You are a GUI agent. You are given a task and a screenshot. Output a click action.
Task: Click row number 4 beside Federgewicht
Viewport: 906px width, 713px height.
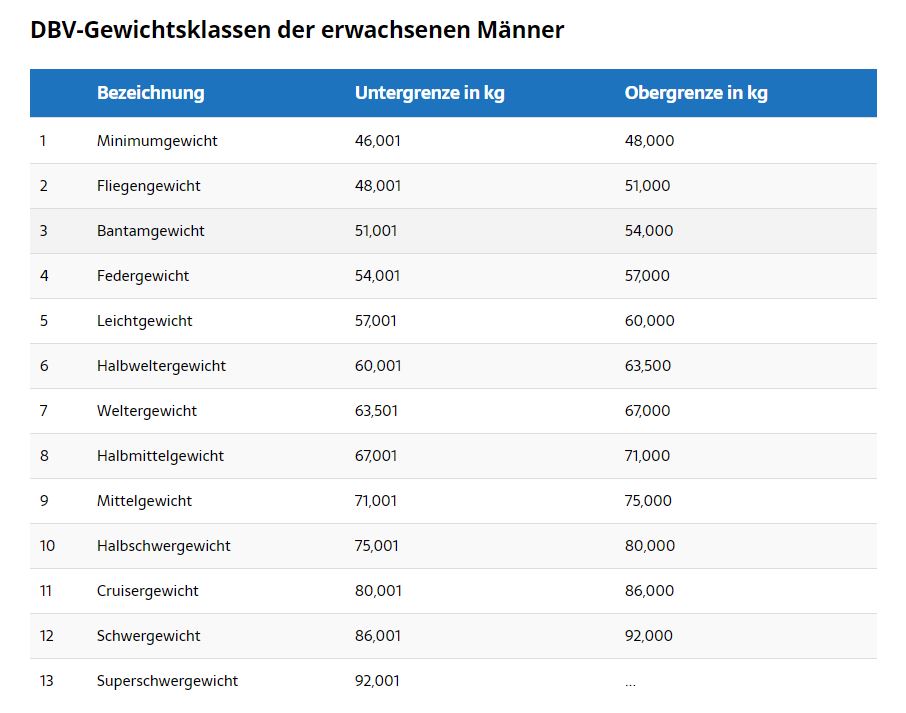44,276
